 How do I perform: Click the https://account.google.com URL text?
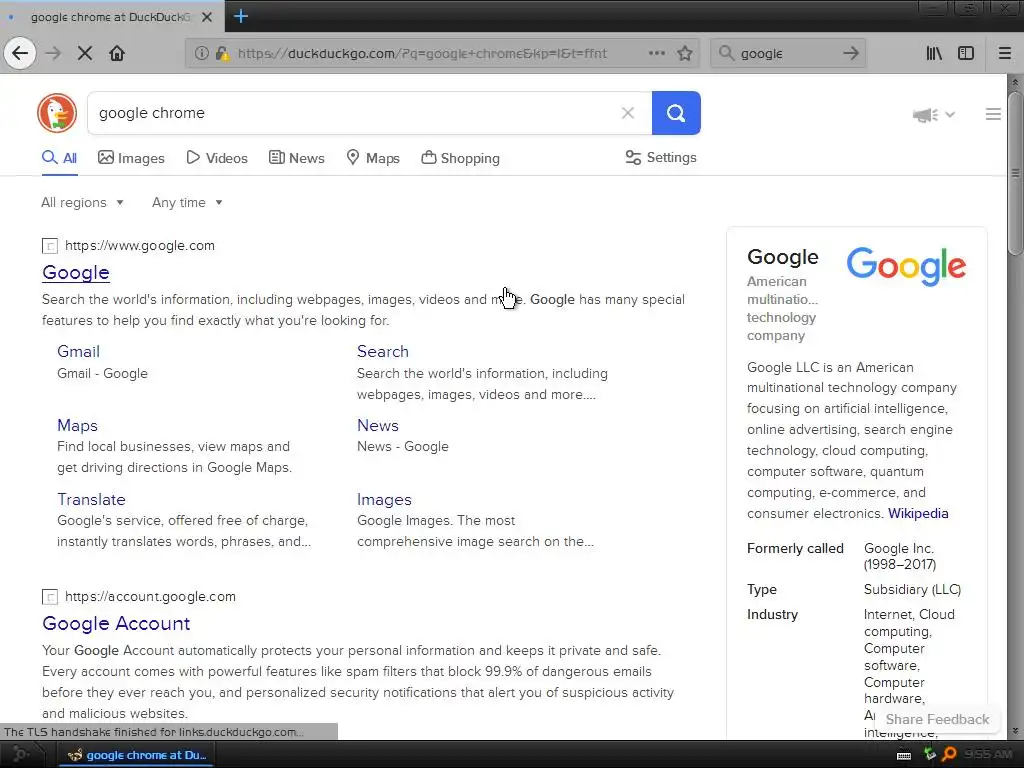point(150,596)
